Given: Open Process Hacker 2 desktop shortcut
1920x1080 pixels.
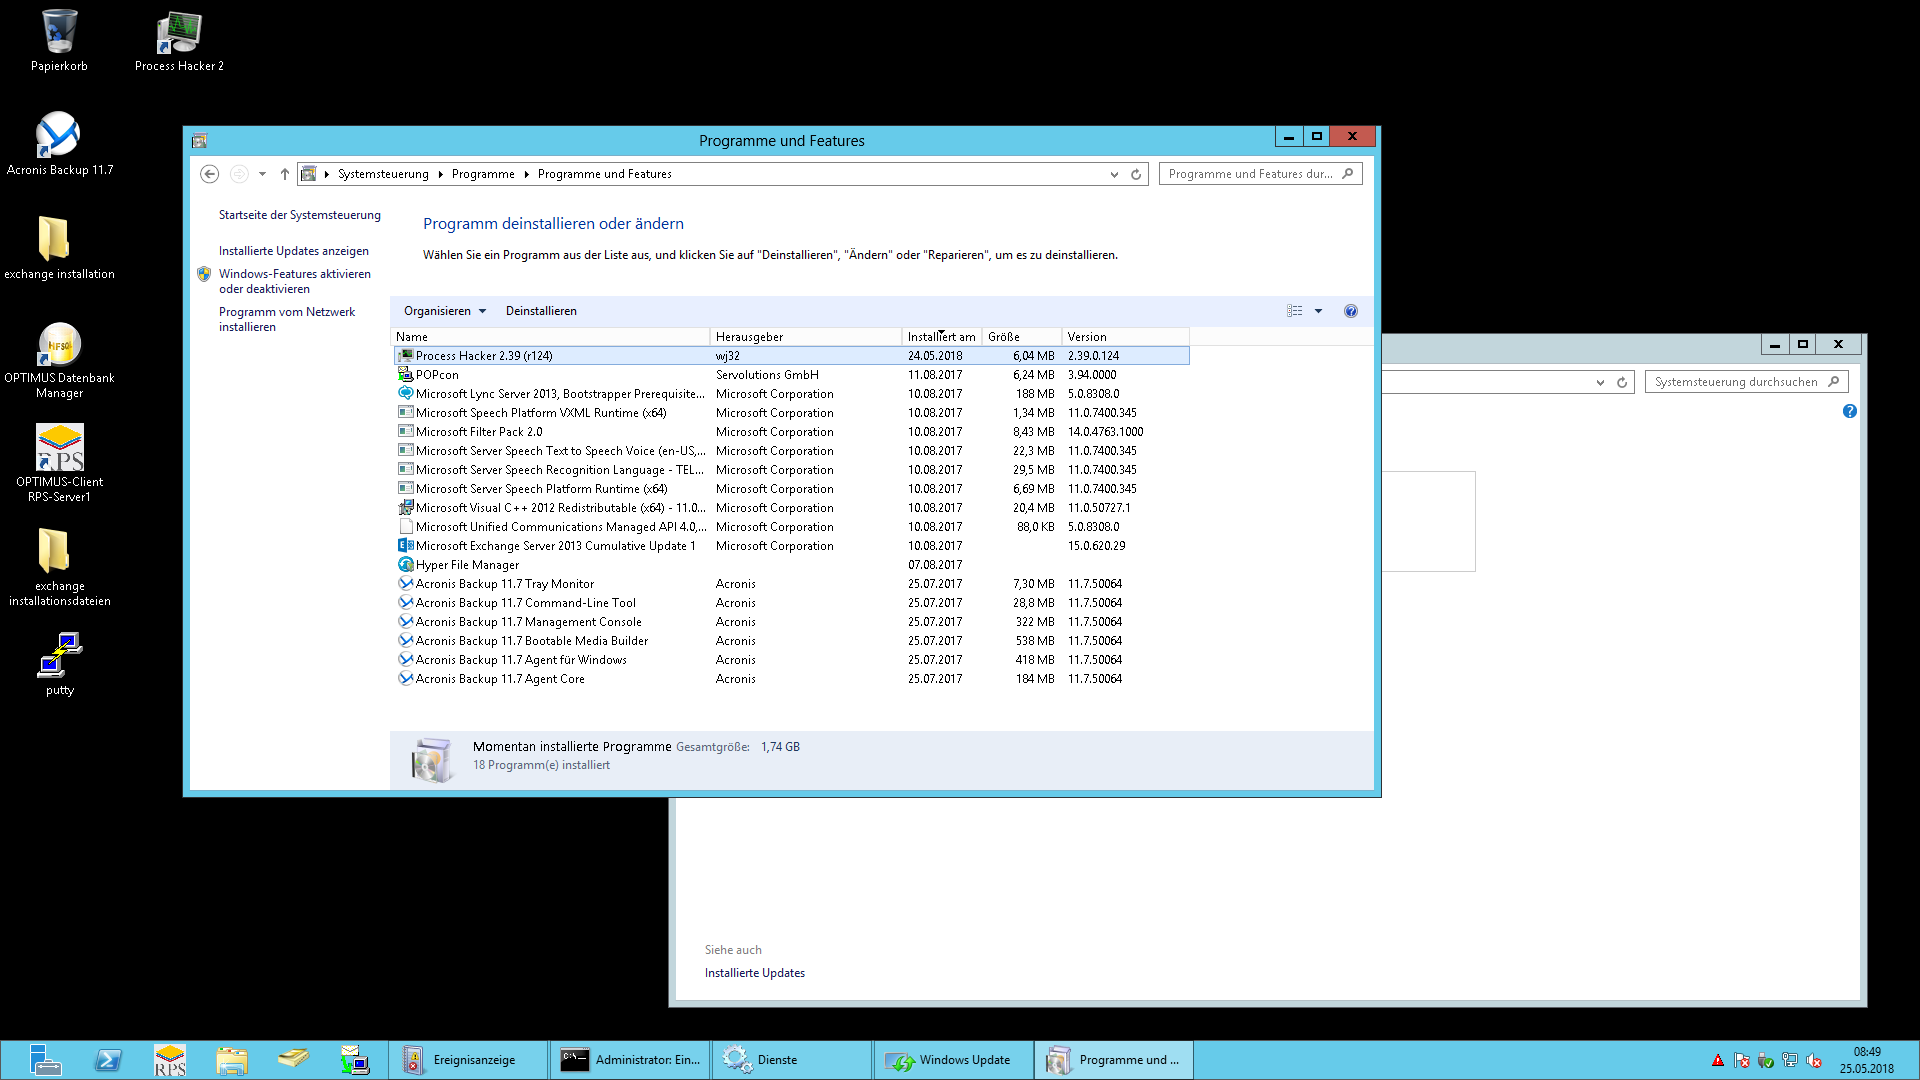Looking at the screenshot, I should tap(179, 42).
